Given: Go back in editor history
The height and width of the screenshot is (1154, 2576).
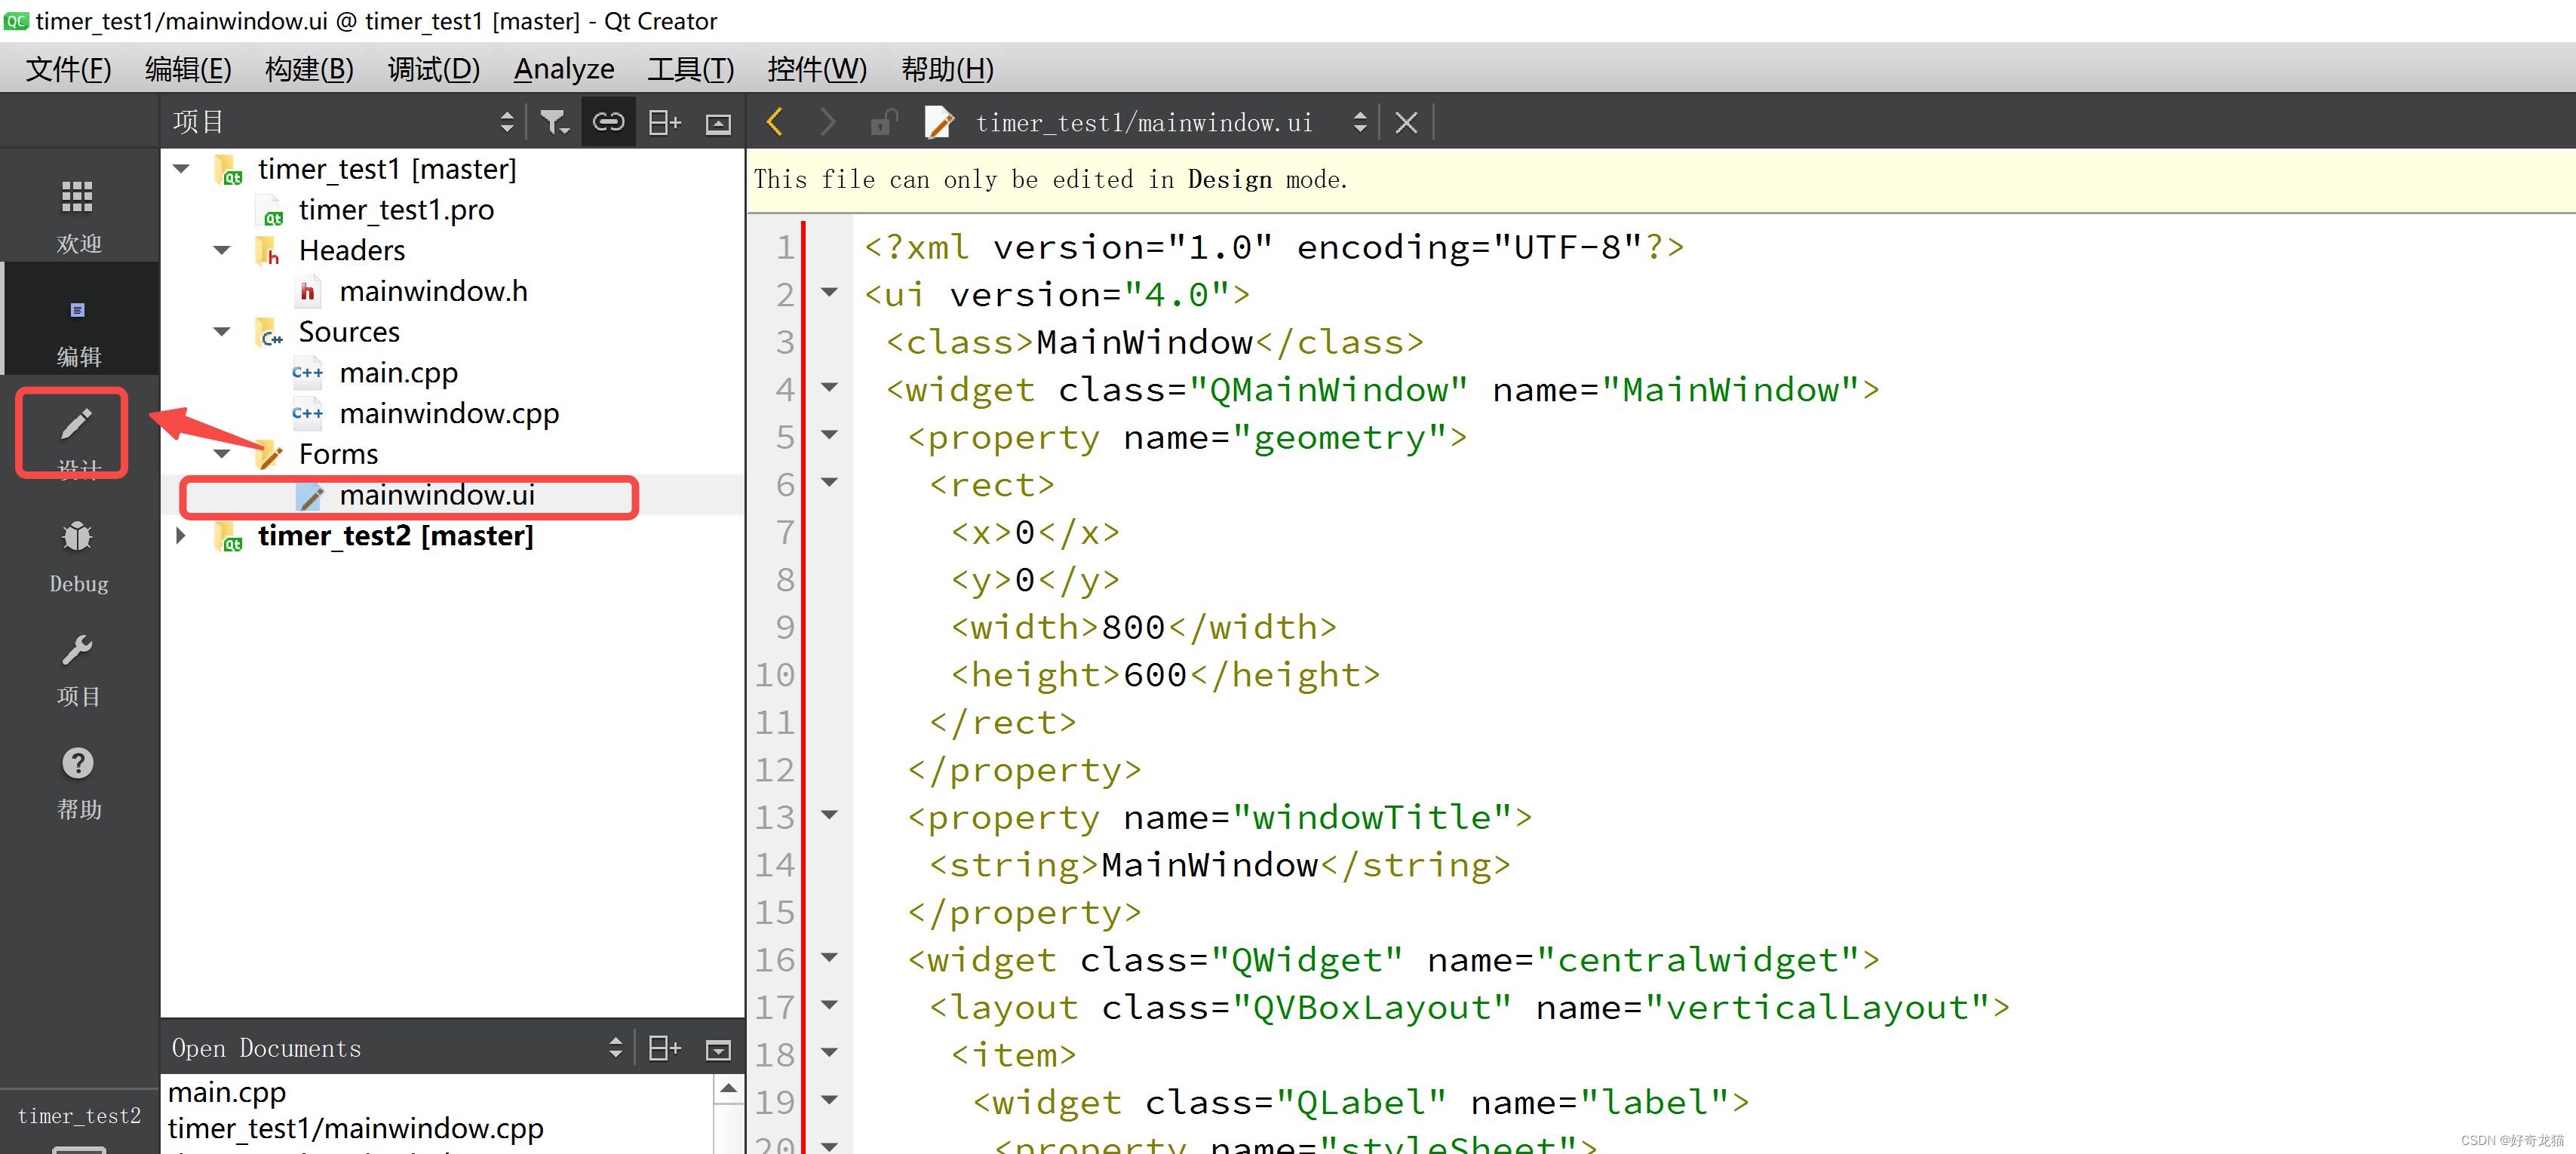Looking at the screenshot, I should coord(774,123).
